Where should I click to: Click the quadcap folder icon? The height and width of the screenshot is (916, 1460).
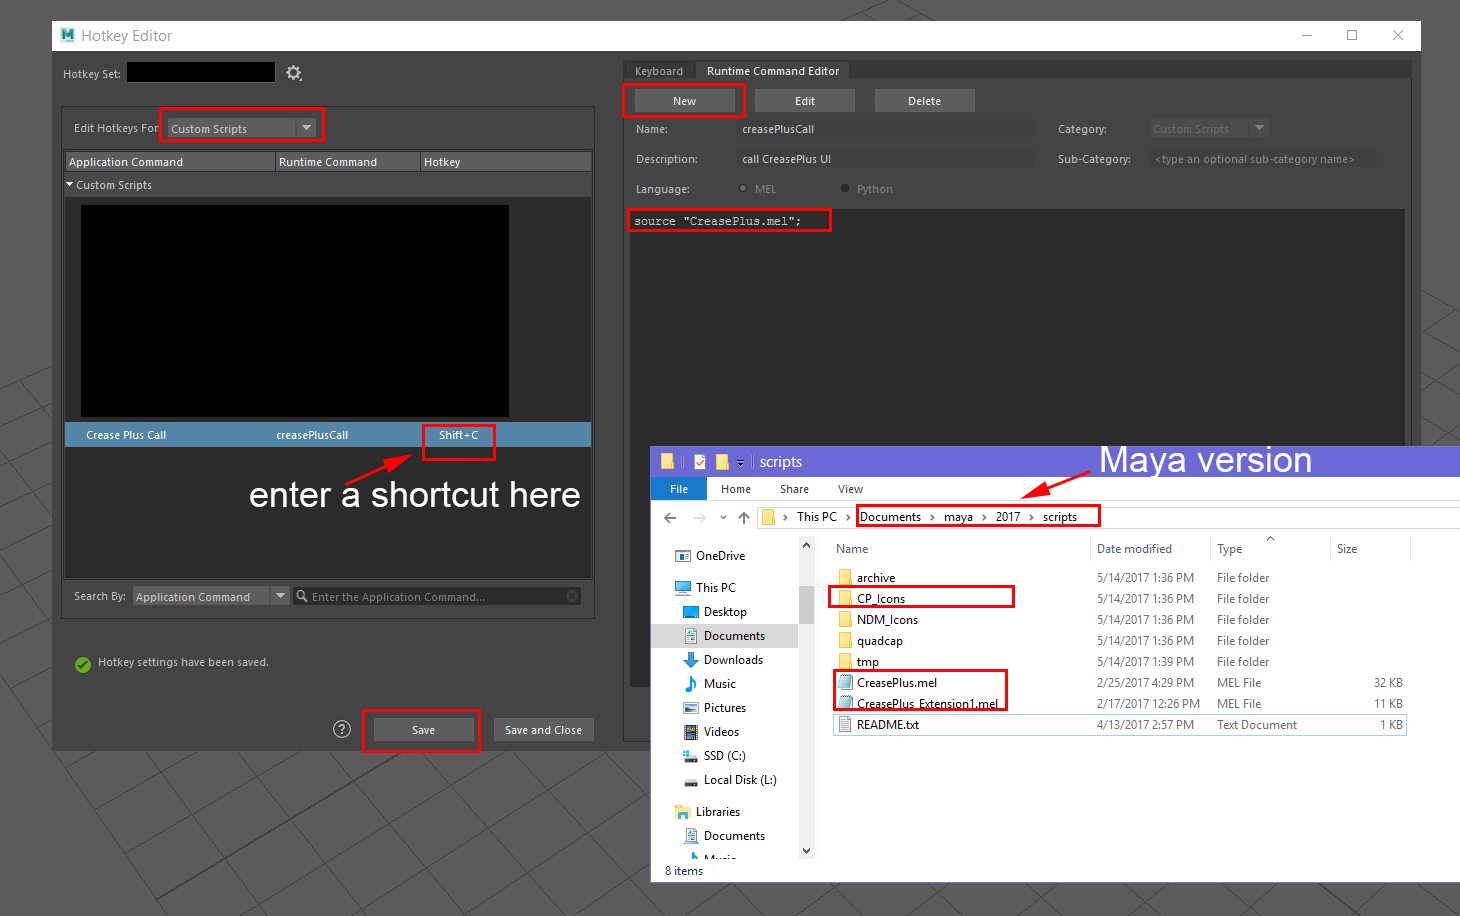point(845,641)
